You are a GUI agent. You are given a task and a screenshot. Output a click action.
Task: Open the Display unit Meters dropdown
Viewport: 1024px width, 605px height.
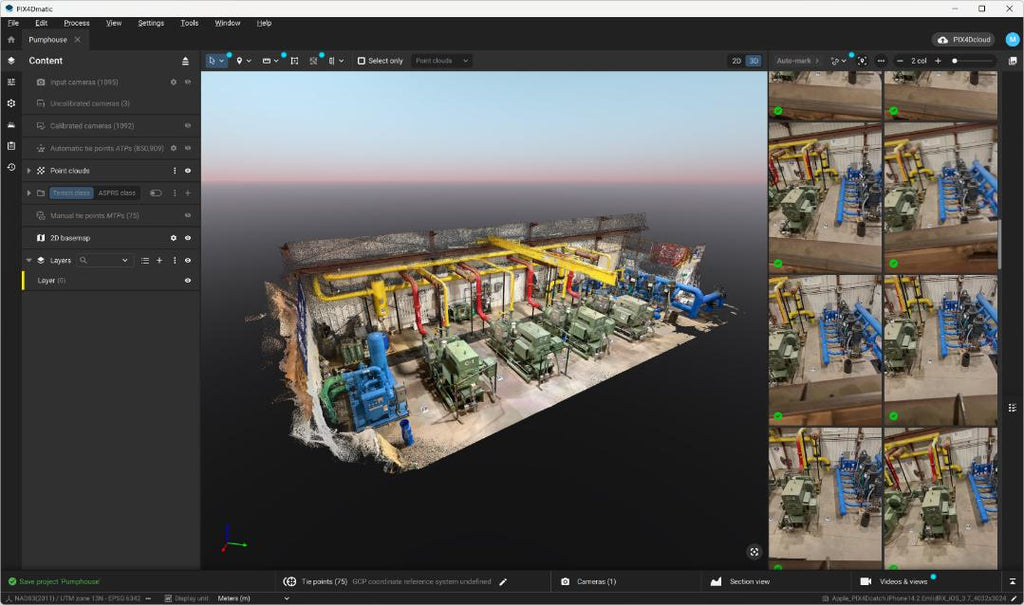(253, 598)
